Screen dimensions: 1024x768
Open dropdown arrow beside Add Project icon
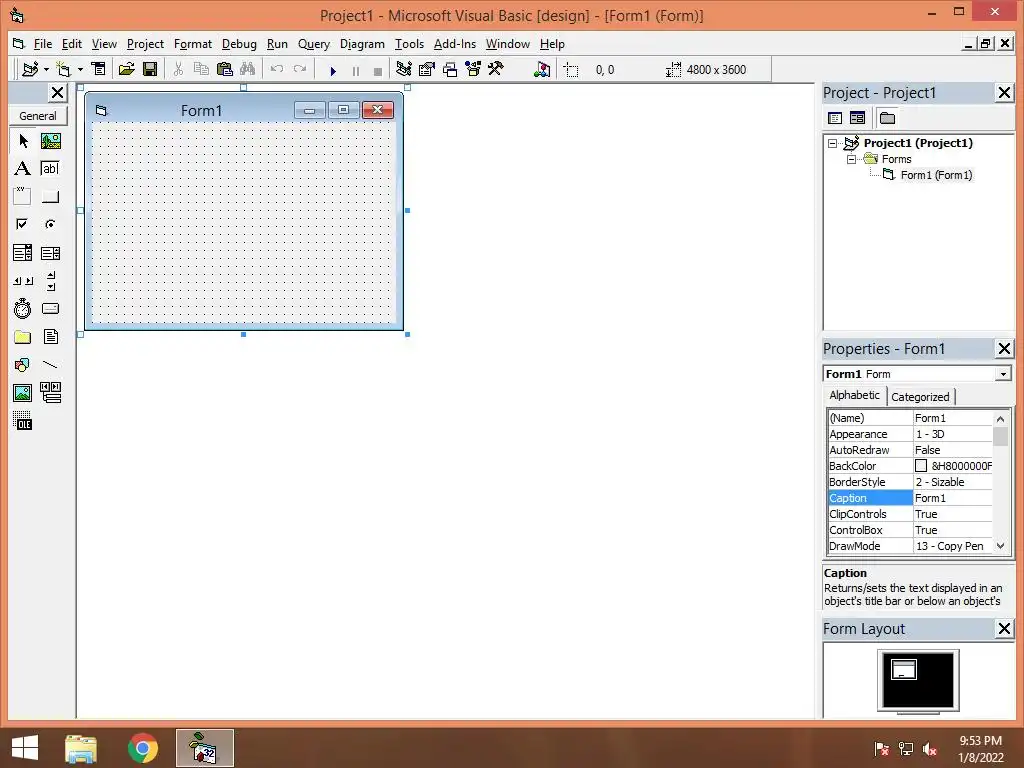(x=46, y=69)
